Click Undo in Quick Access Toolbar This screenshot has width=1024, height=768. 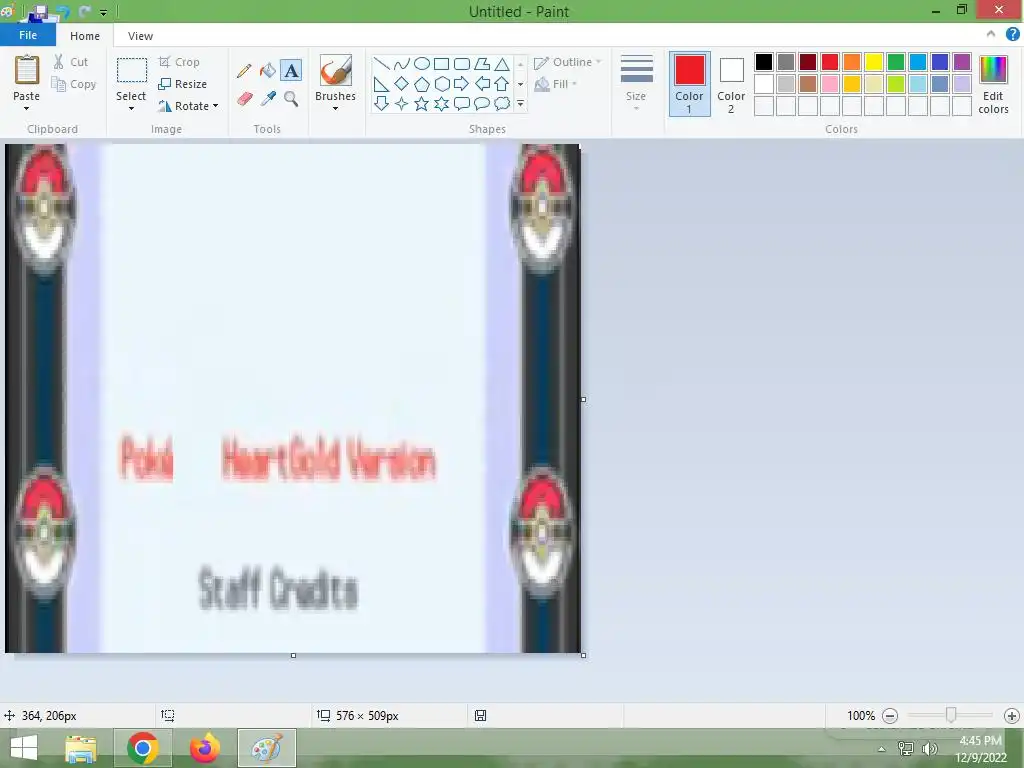[x=63, y=11]
